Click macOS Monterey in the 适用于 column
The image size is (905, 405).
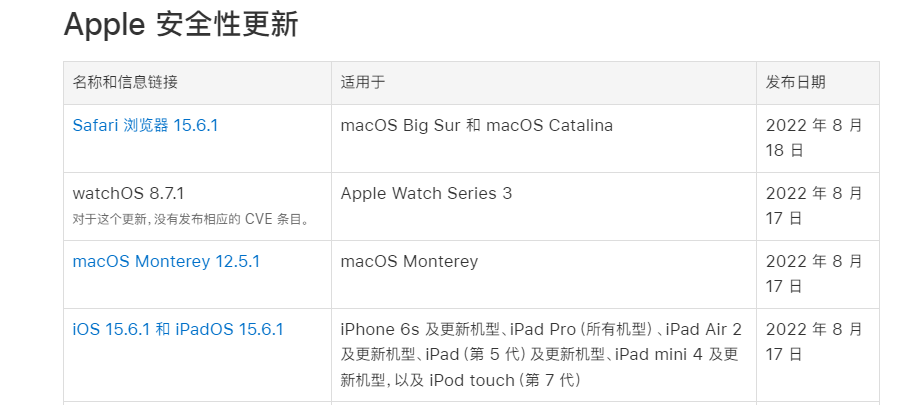pyautogui.click(x=409, y=261)
